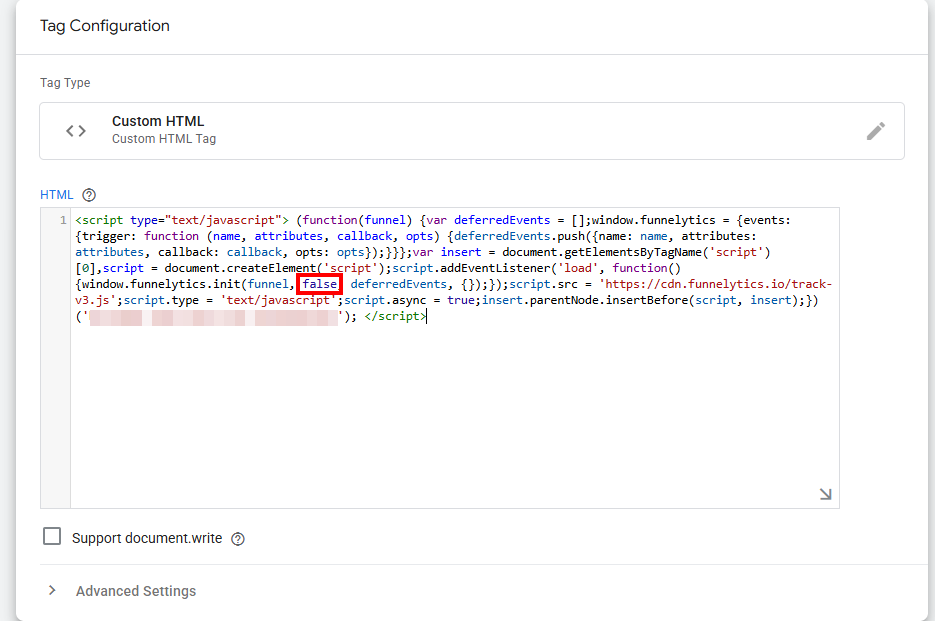This screenshot has height=621, width=935.
Task: Open help for Support document.write
Action: point(238,539)
